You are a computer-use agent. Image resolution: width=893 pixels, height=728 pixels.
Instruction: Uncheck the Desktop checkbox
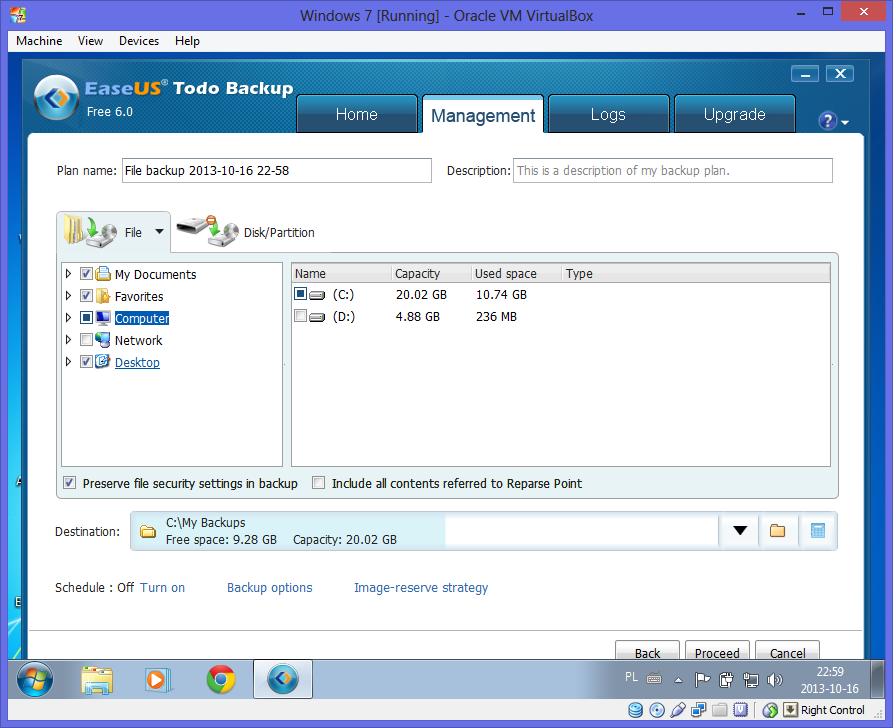pos(86,361)
